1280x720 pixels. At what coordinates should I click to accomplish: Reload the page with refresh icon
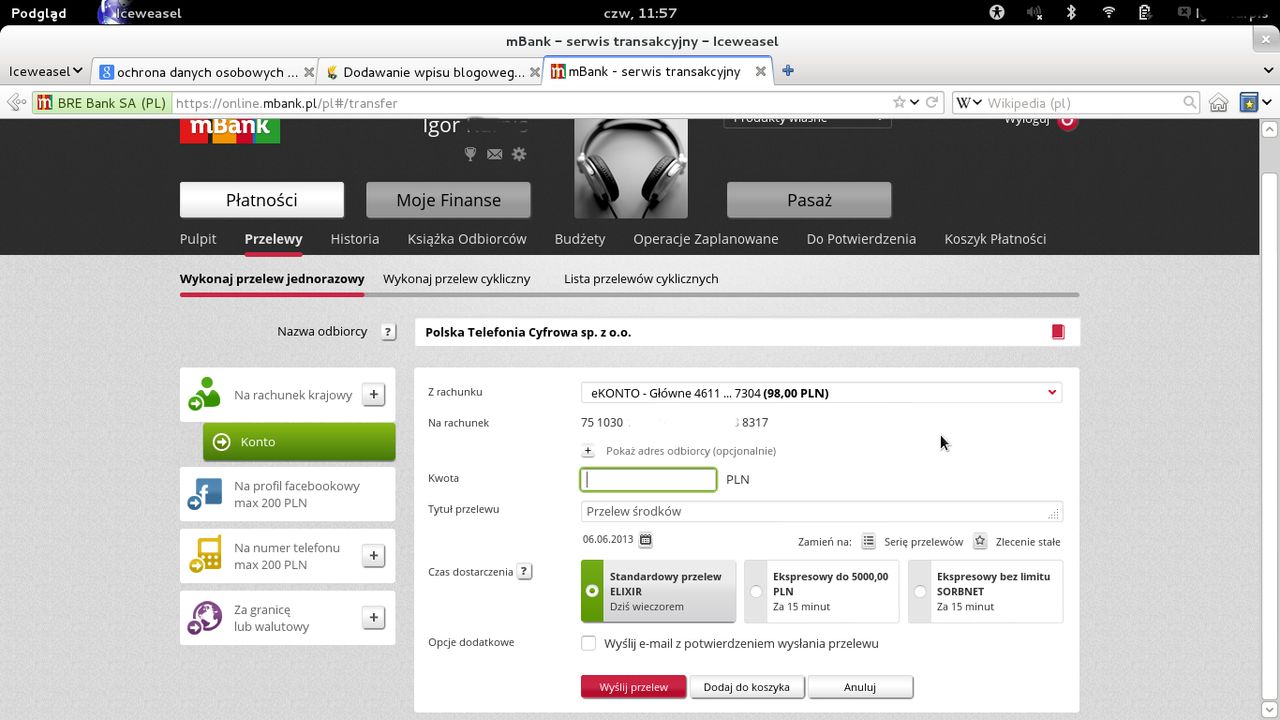pos(932,102)
